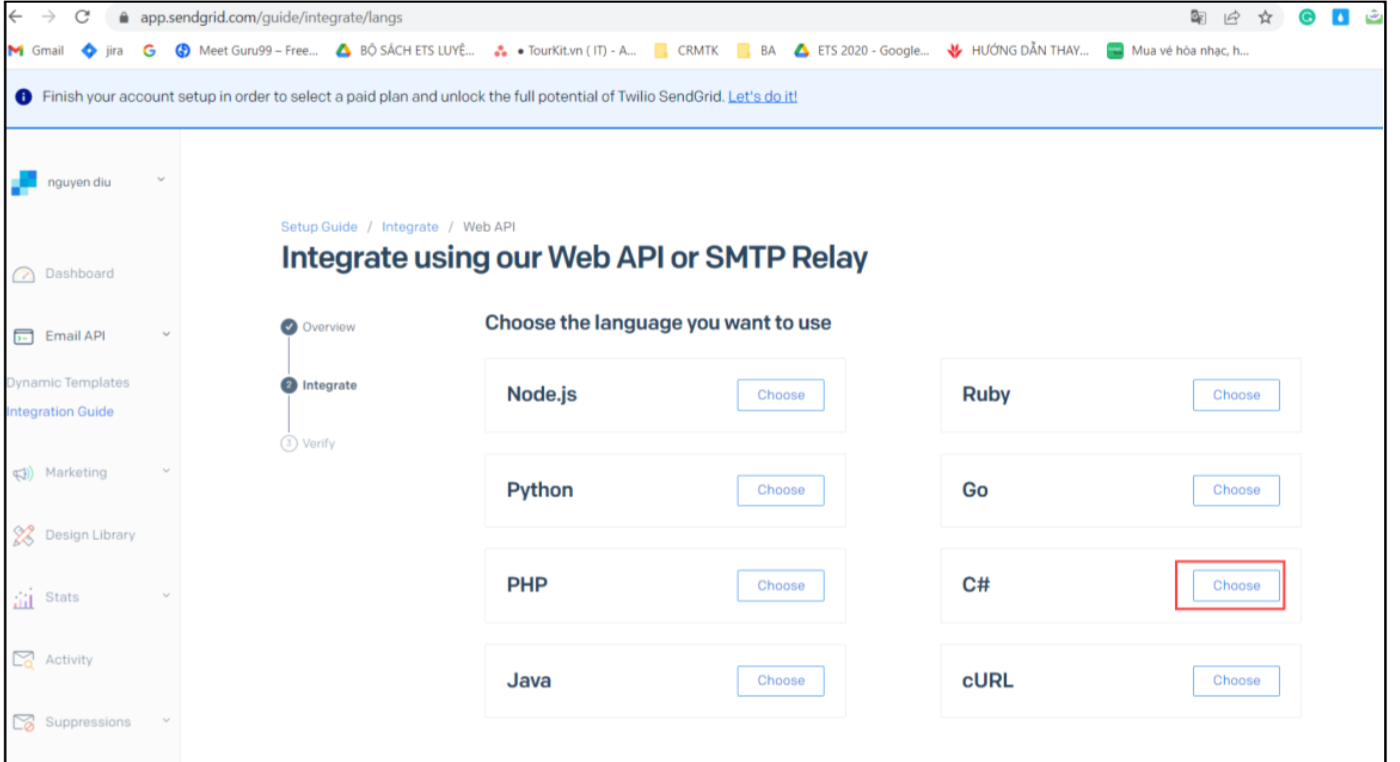Open Mua vé hòa nhạc bookmark

click(x=1178, y=51)
